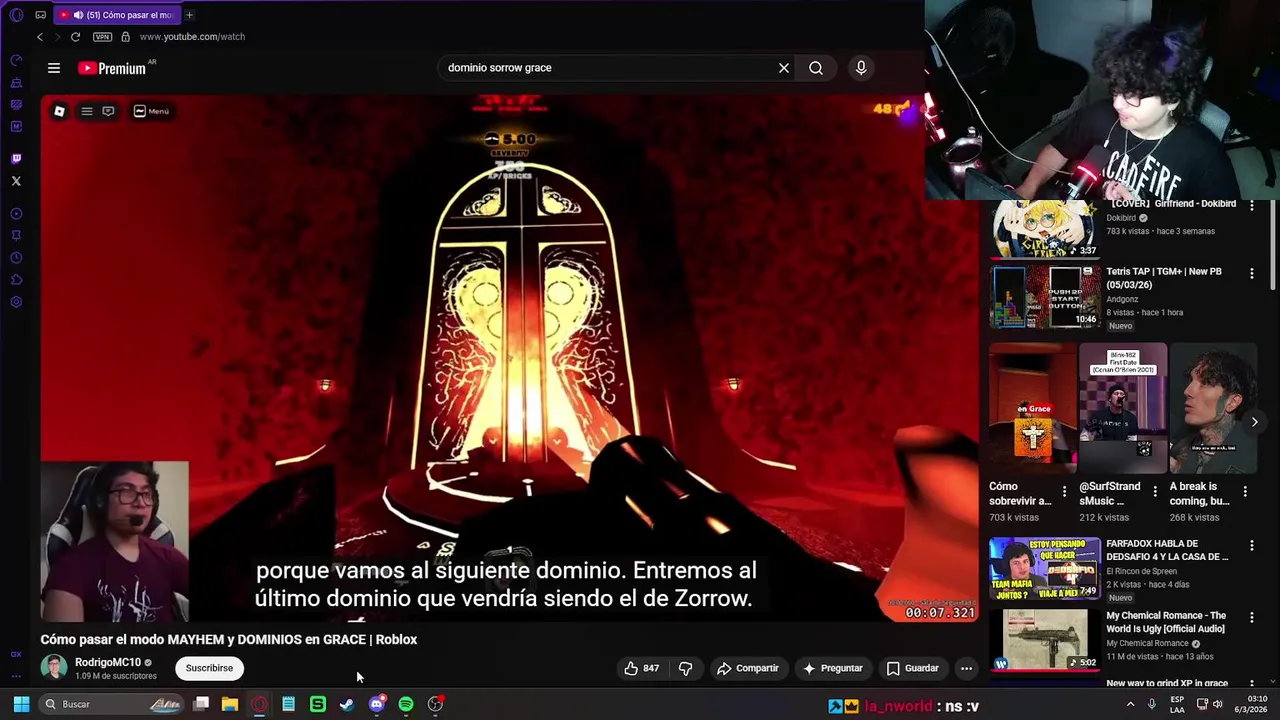1280x720 pixels.
Task: Open options for Dokibird cover video
Action: [x=1252, y=205]
